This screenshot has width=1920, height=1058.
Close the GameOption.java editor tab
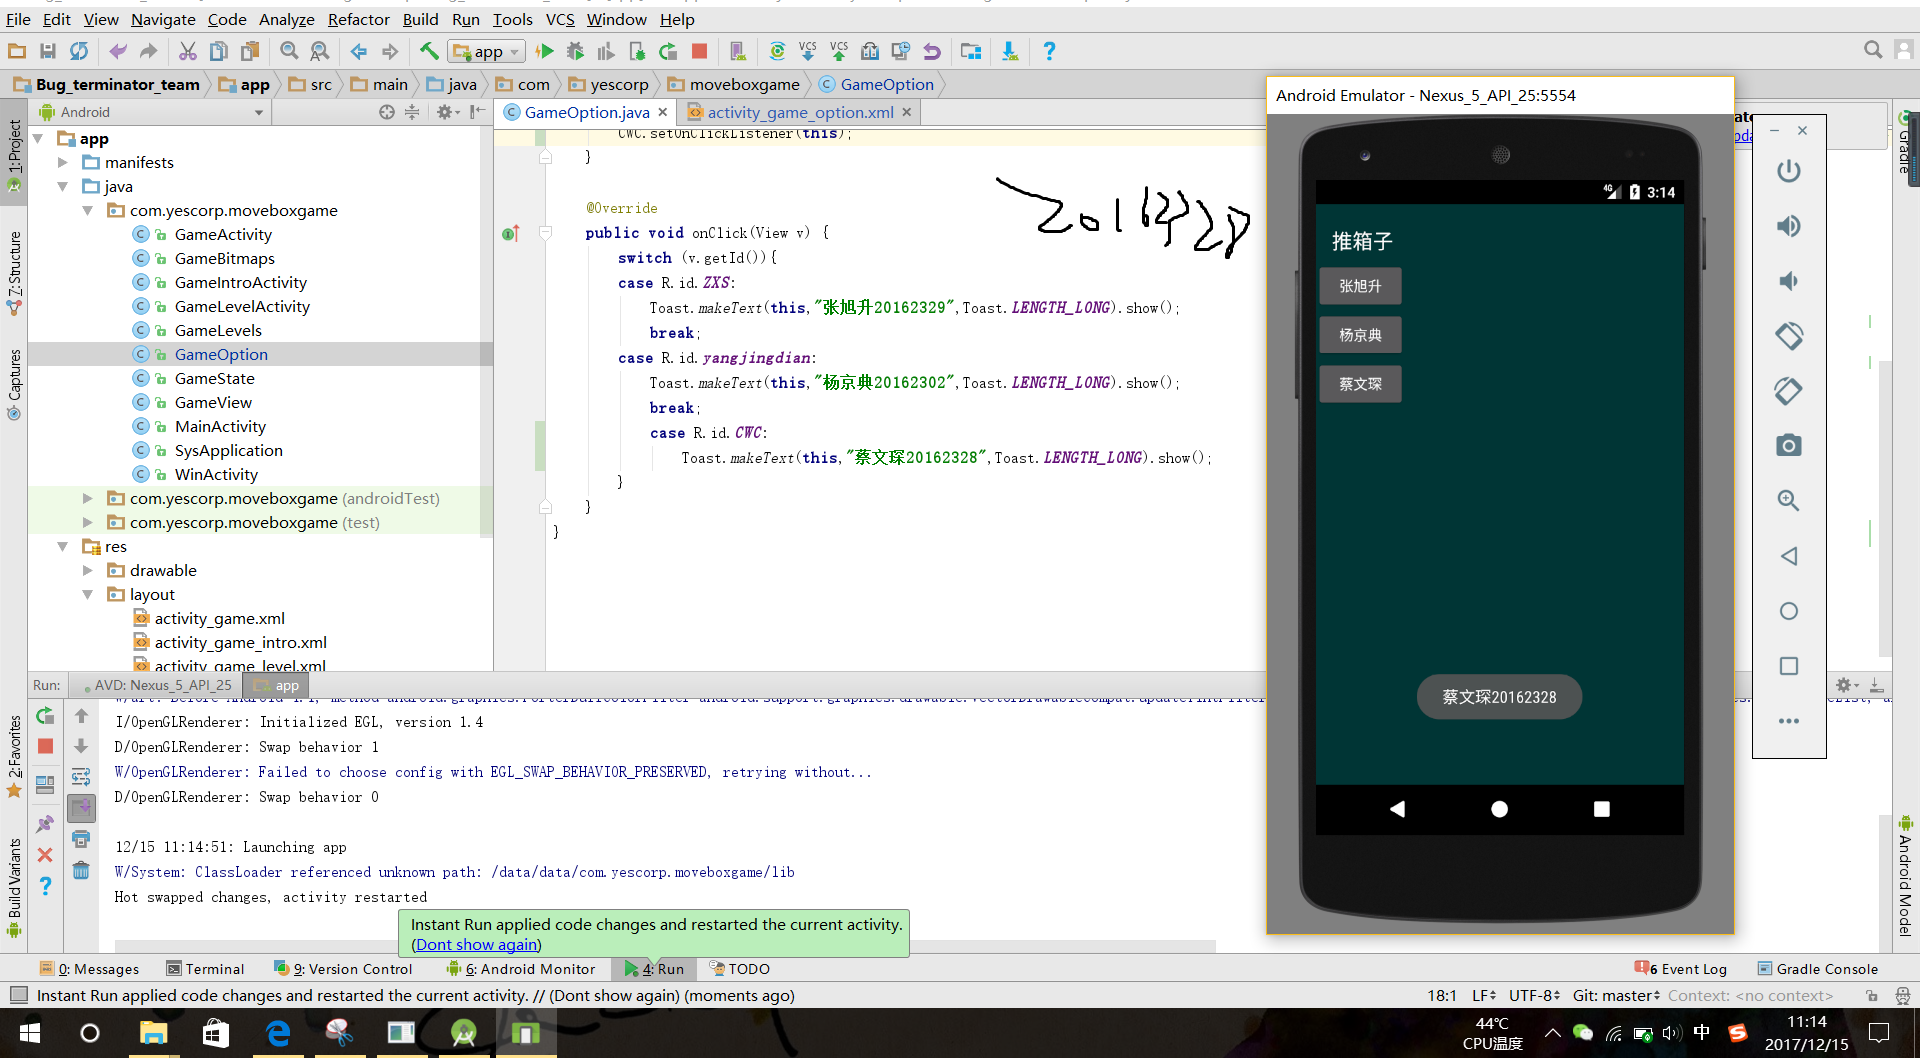662,112
